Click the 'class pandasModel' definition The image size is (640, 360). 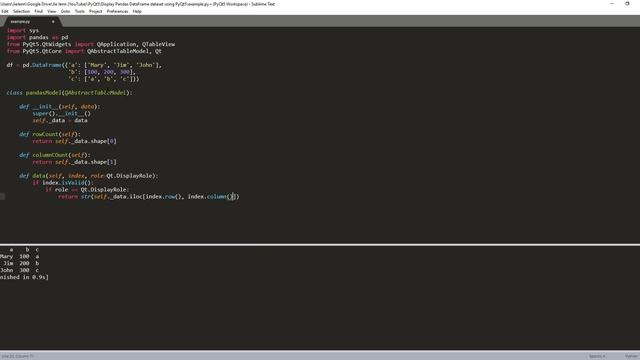[x=69, y=93]
